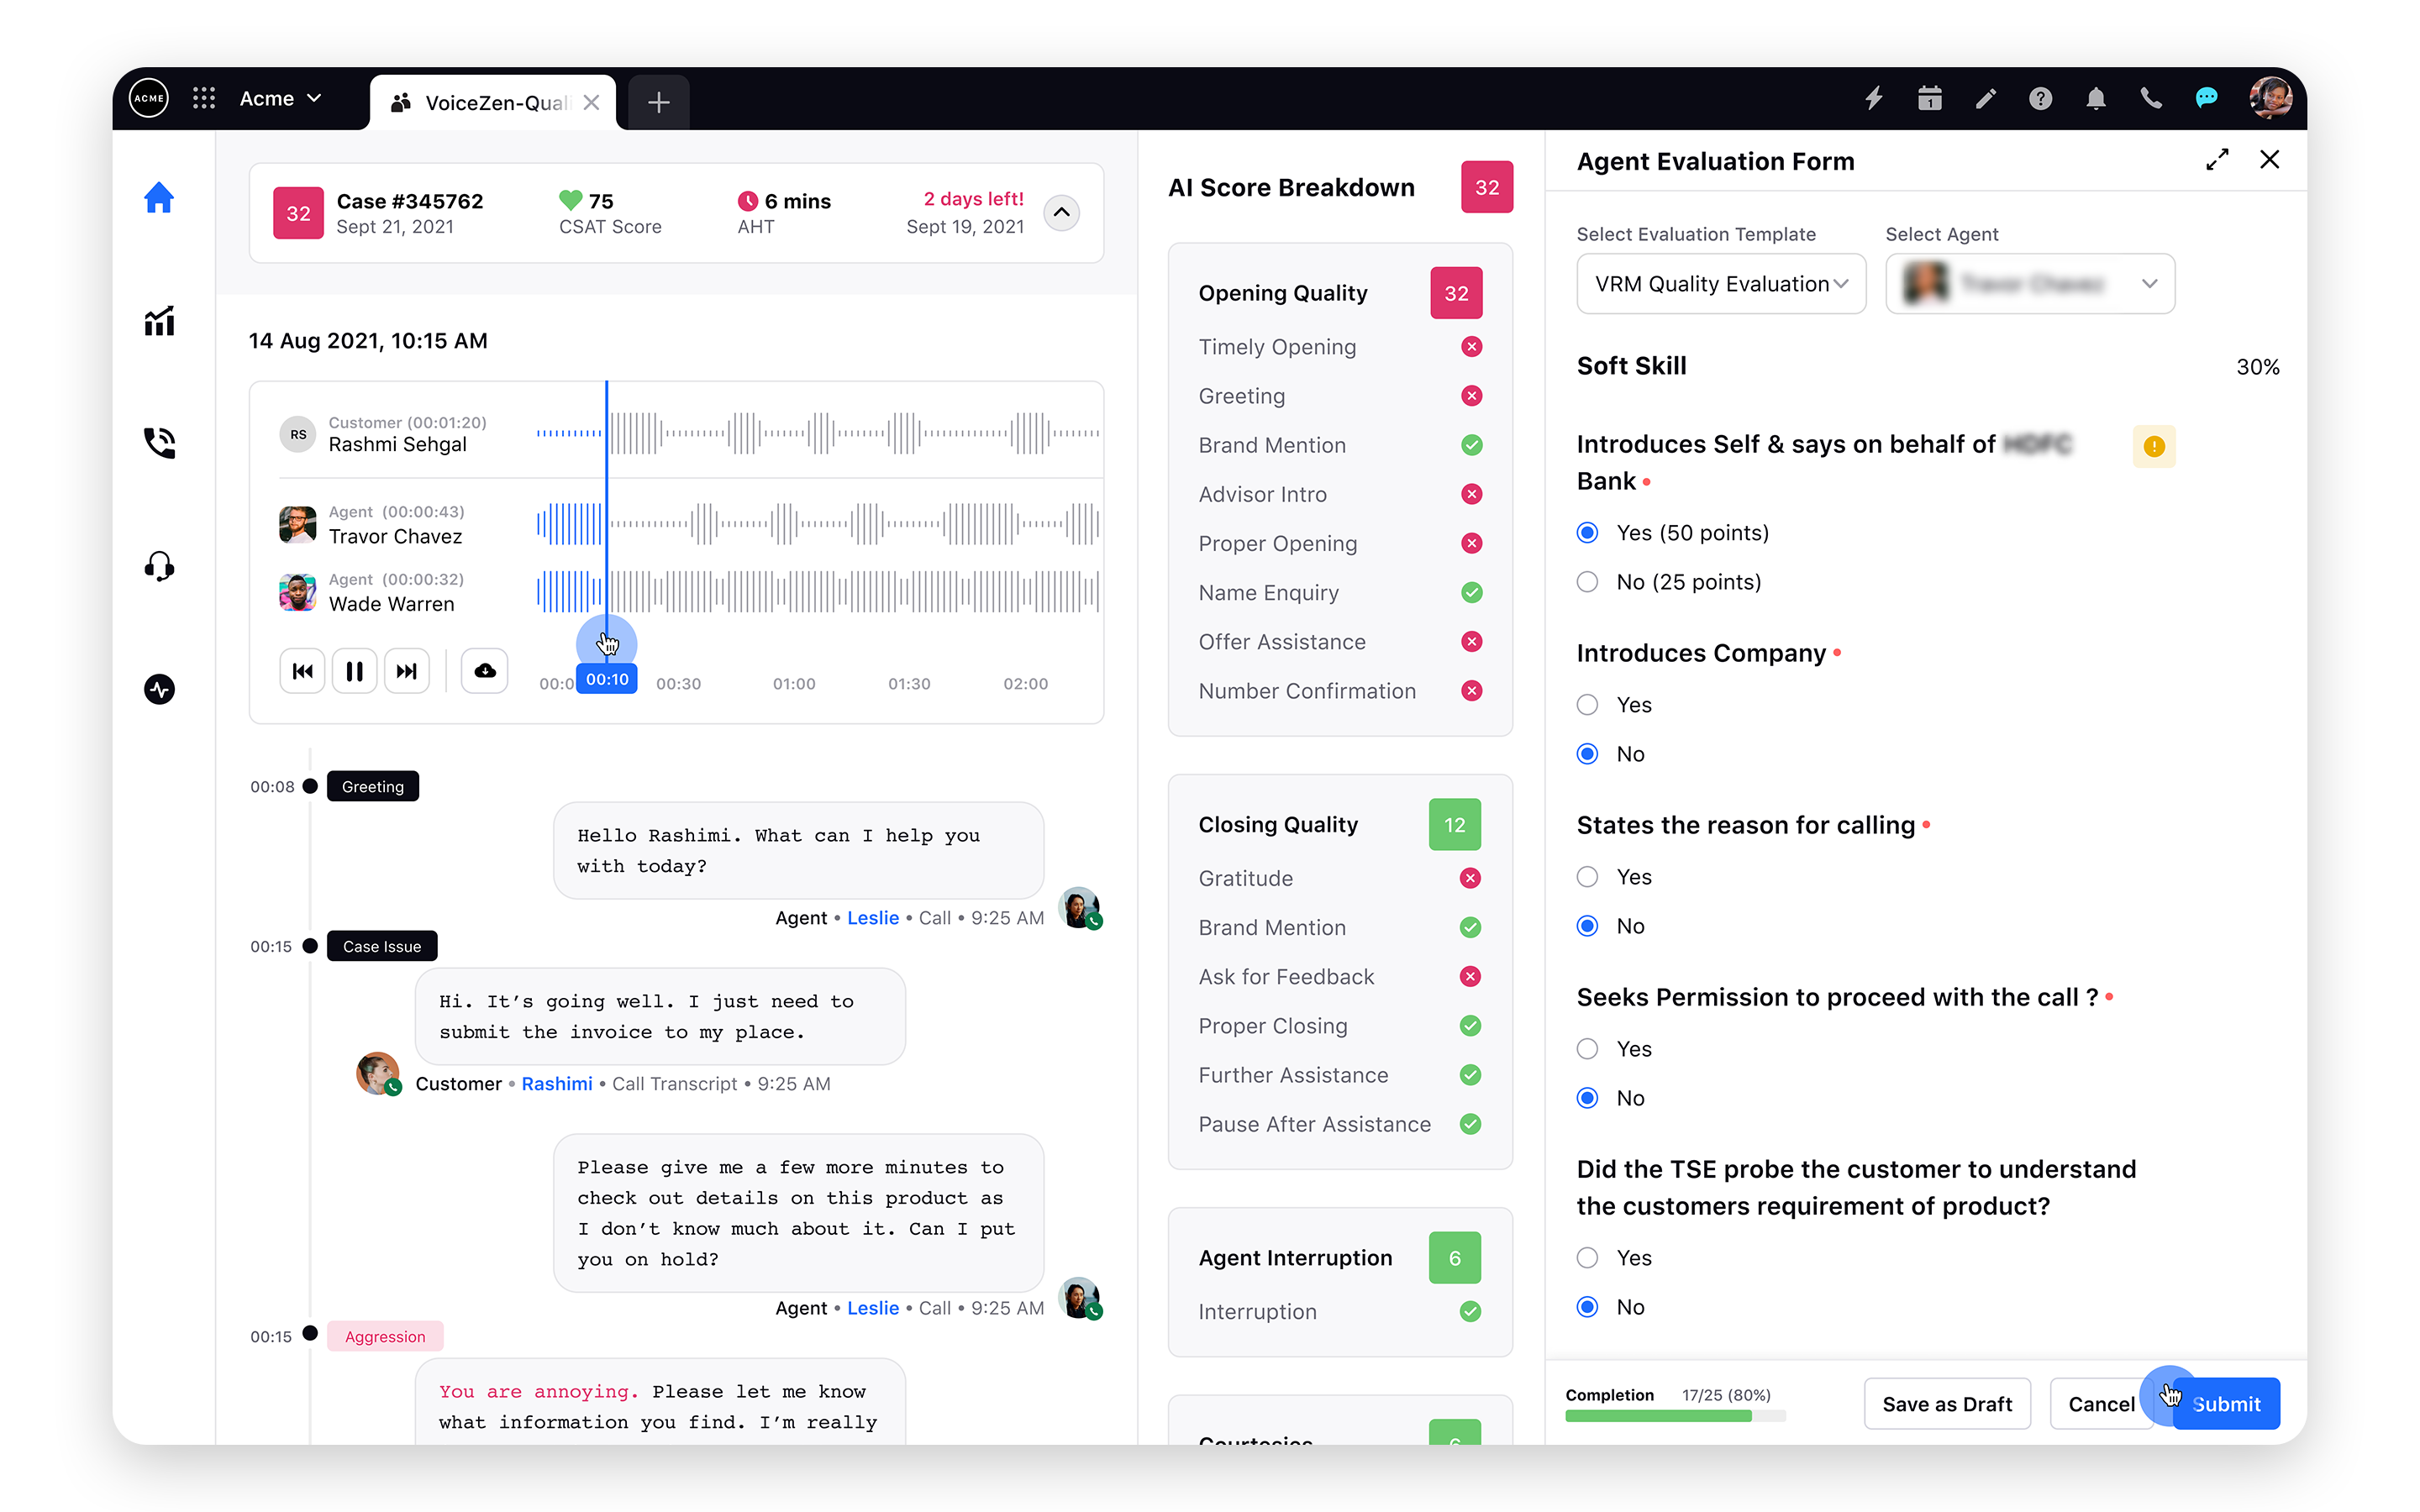Save the evaluation as draft
Image resolution: width=2420 pixels, height=1512 pixels.
click(1947, 1403)
